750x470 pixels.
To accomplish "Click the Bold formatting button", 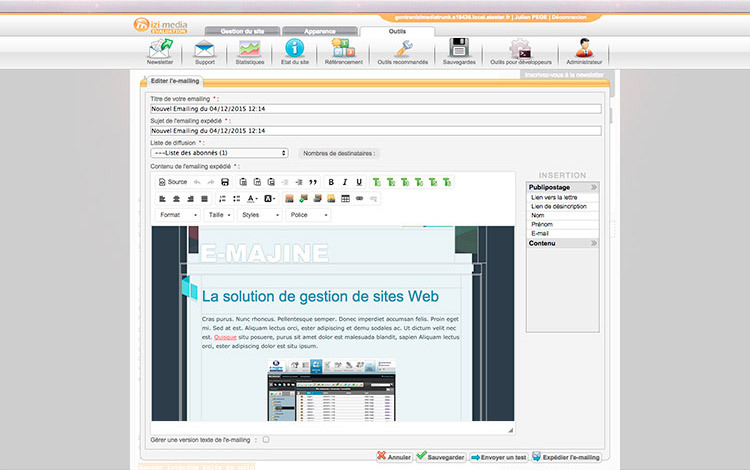I will (x=330, y=182).
